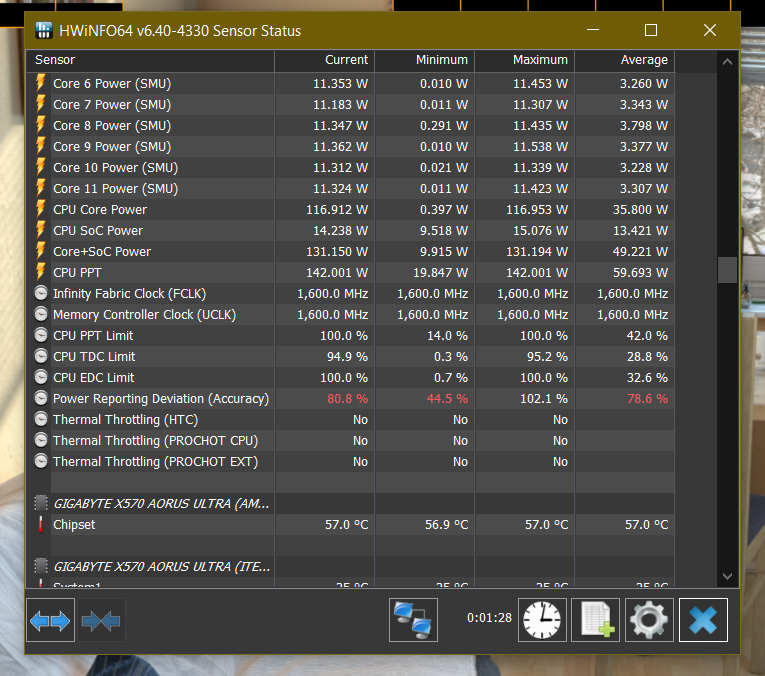The image size is (765, 676).
Task: Open the remote network monitoring icon
Action: click(413, 620)
